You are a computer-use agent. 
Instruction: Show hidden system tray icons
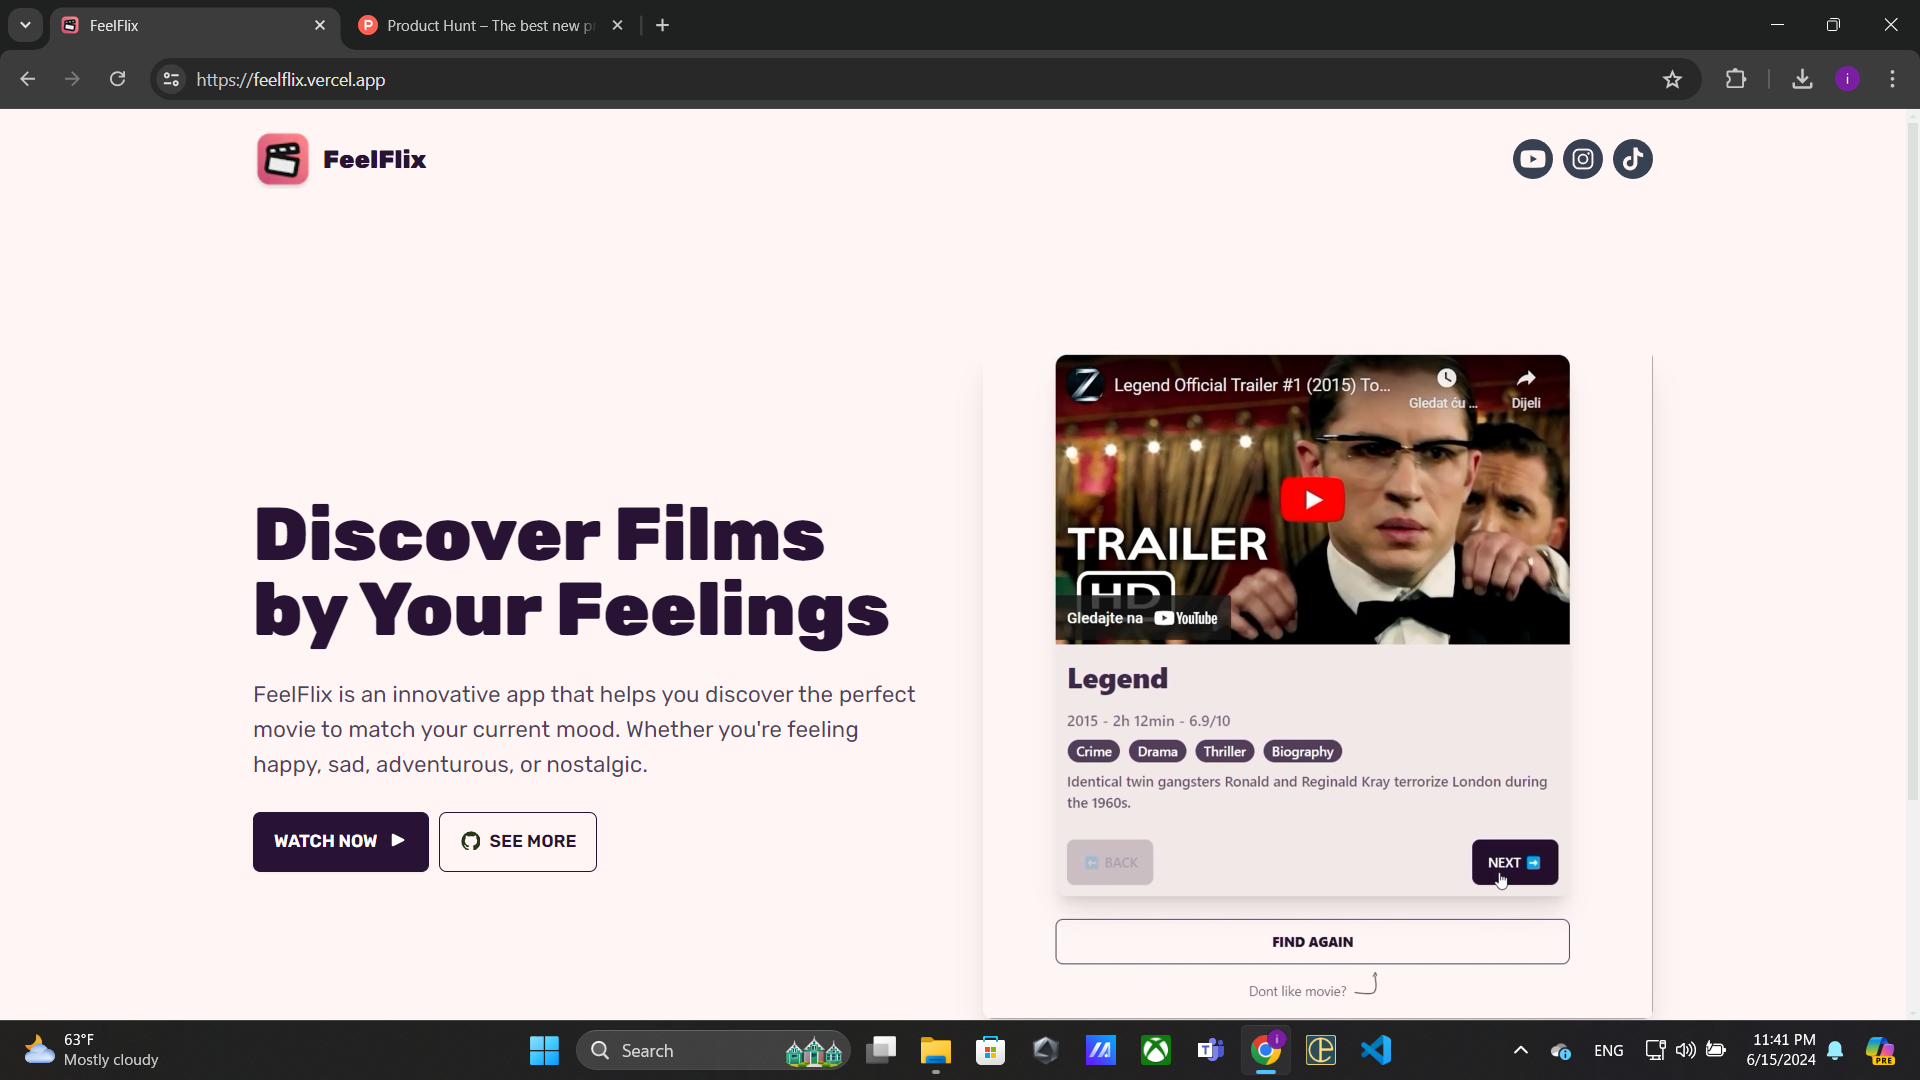point(1520,1050)
